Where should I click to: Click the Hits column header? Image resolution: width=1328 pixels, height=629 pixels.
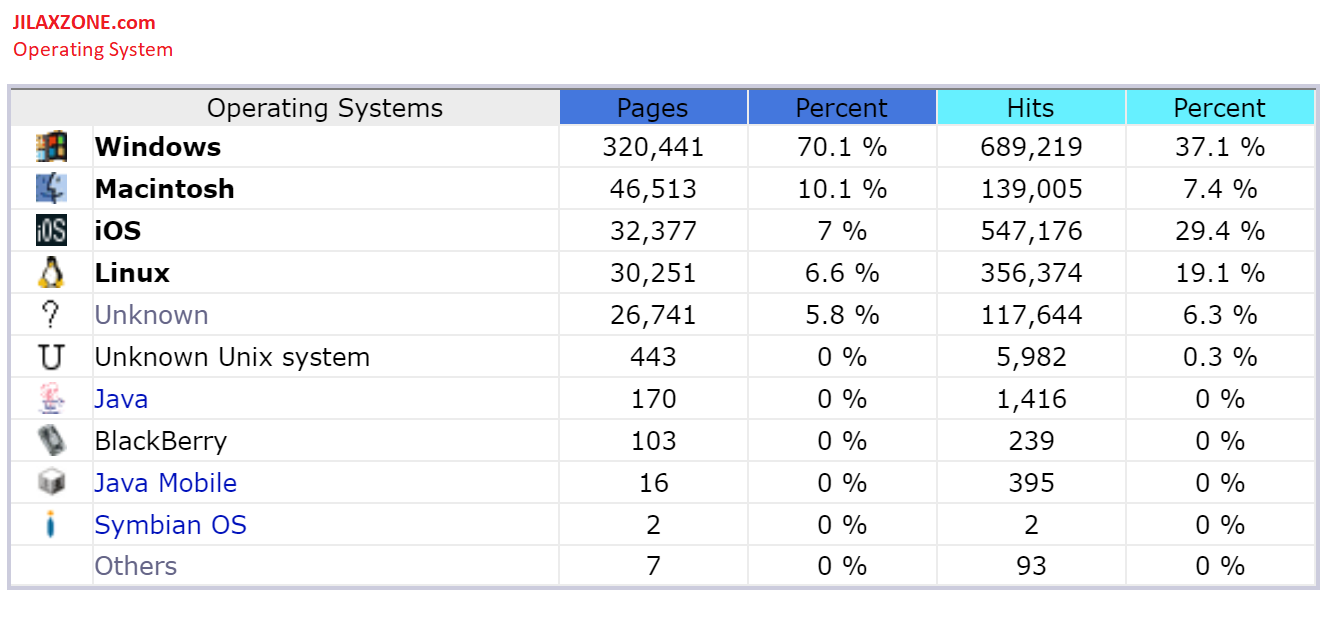click(x=1031, y=108)
